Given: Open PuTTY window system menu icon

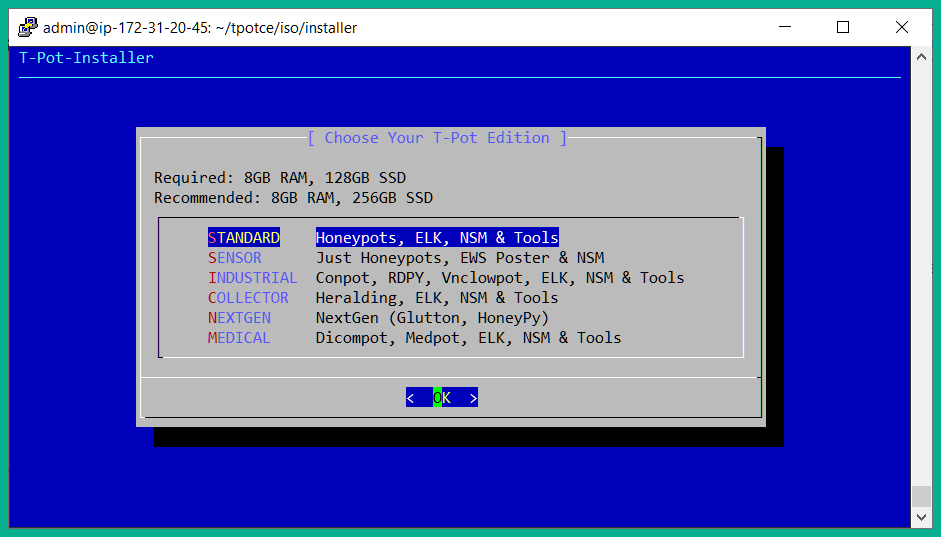Looking at the screenshot, I should pyautogui.click(x=28, y=27).
